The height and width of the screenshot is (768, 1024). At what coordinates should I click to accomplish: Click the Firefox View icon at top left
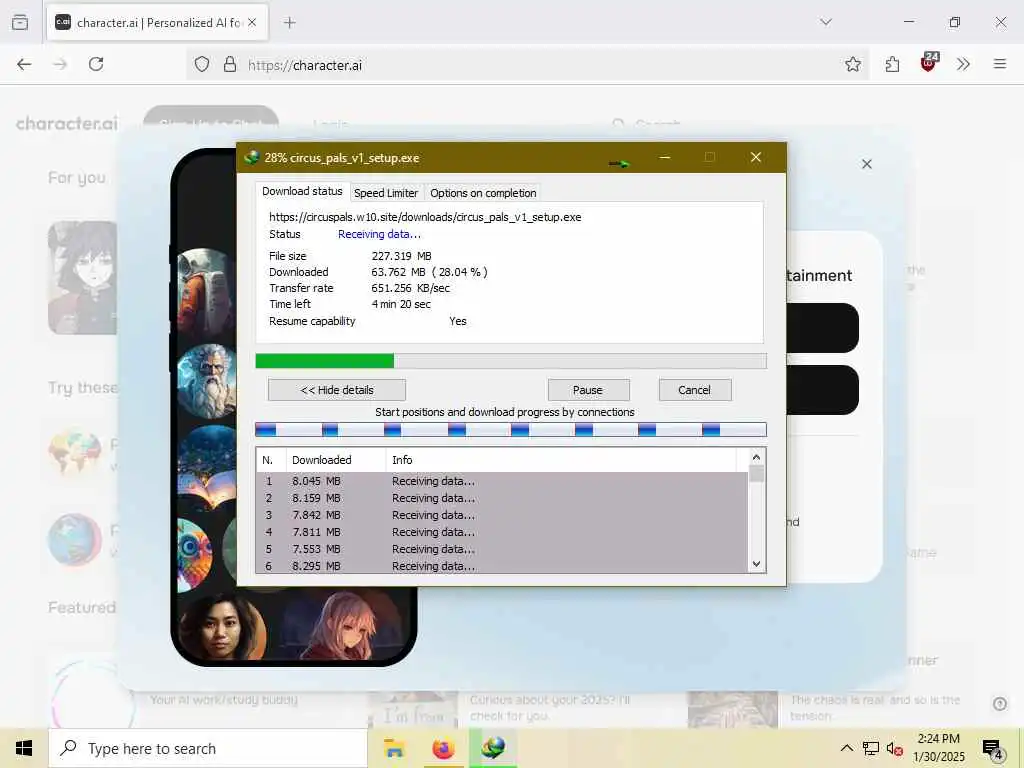20,22
